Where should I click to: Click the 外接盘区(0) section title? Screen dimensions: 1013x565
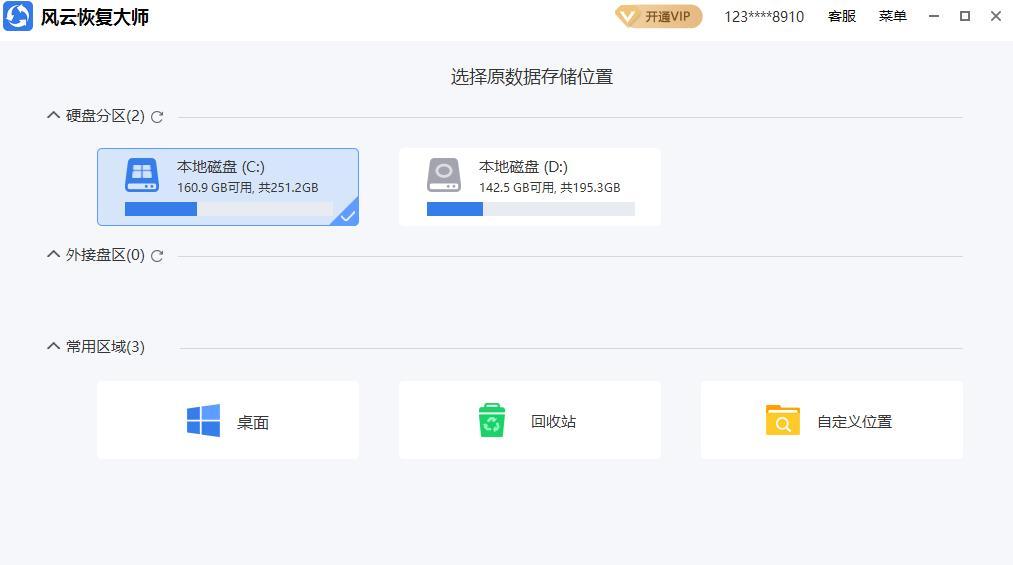tap(105, 255)
